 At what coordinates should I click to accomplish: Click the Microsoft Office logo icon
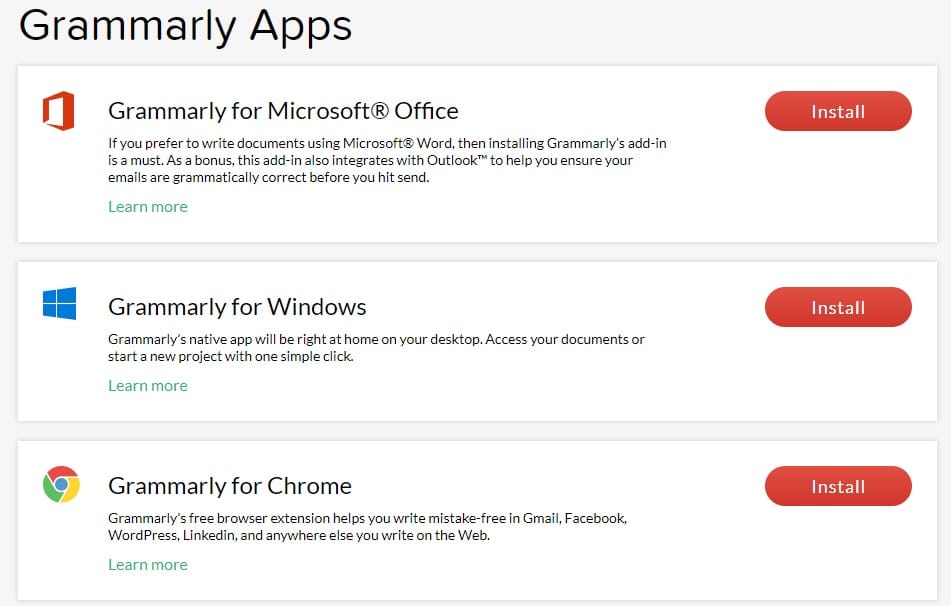point(59,111)
